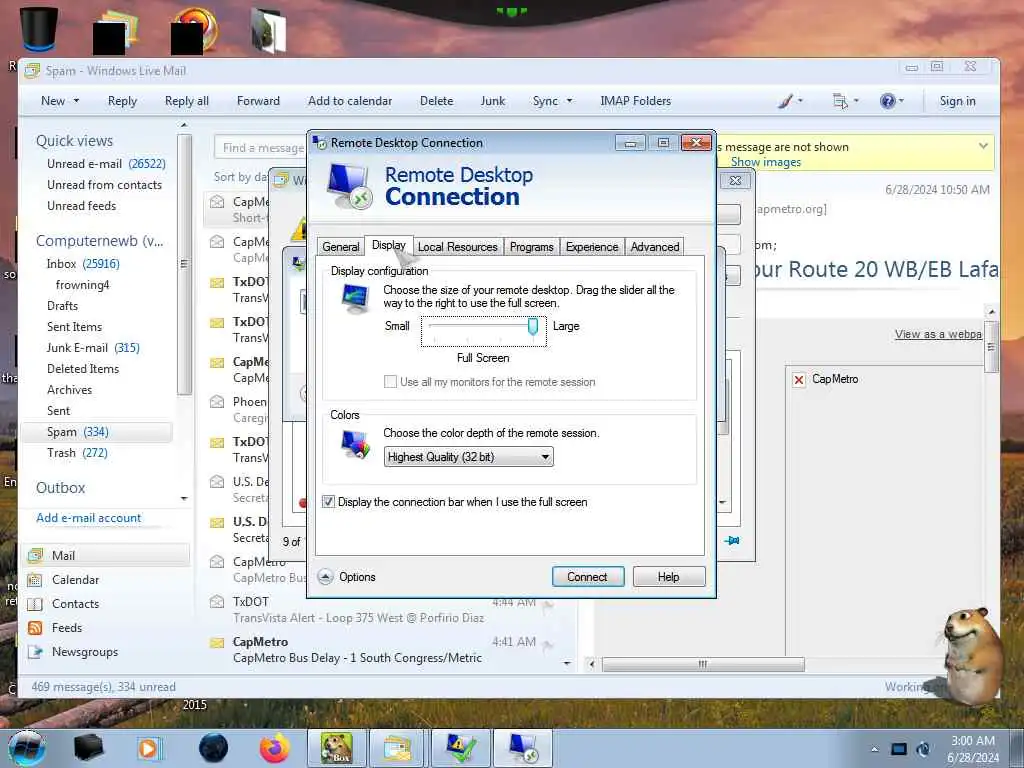Click the Connect button
The width and height of the screenshot is (1024, 768).
pos(587,577)
